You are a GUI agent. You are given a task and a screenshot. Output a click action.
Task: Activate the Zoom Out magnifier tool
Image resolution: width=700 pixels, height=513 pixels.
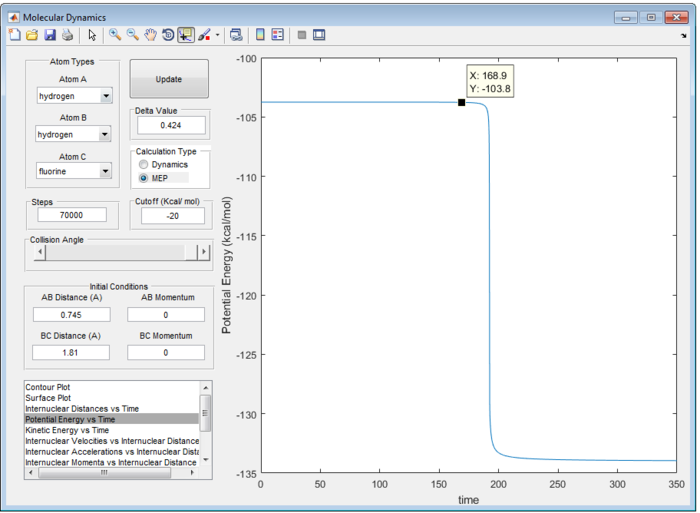pos(133,35)
